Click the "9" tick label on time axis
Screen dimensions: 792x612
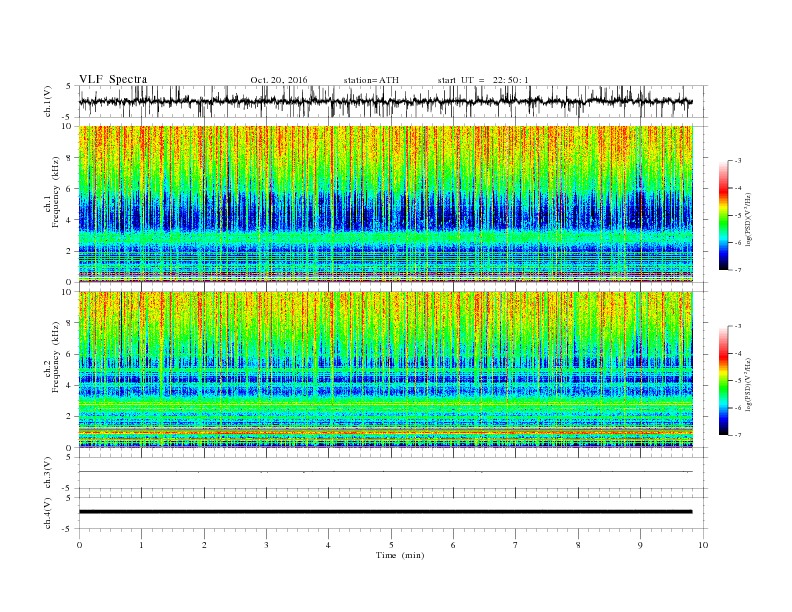coord(640,545)
